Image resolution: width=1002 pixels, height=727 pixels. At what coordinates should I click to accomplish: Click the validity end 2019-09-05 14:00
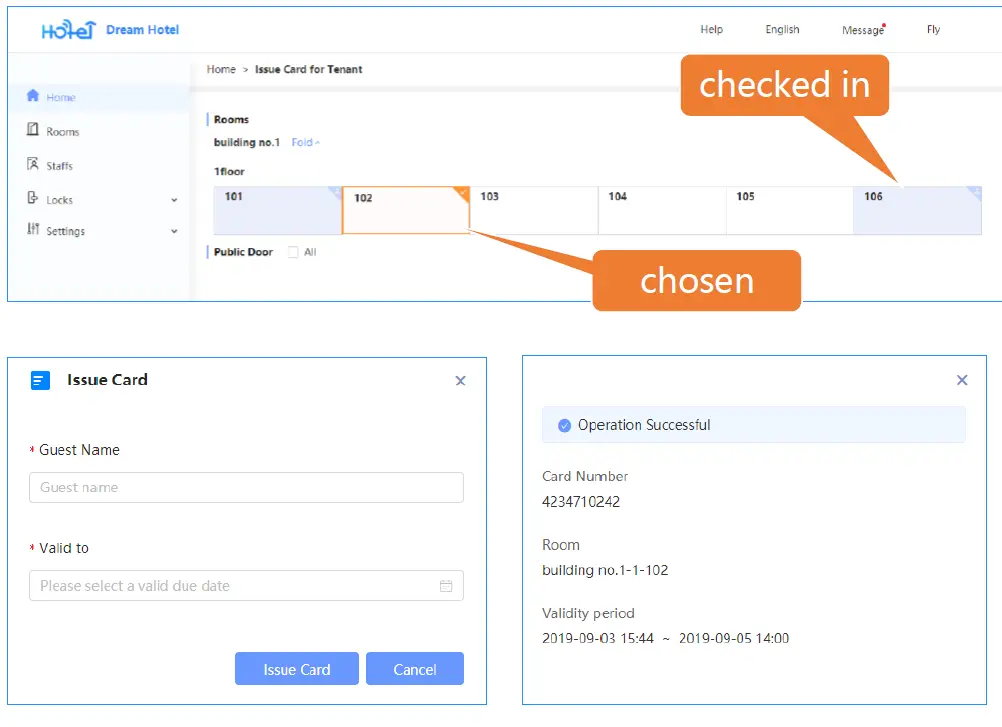734,638
